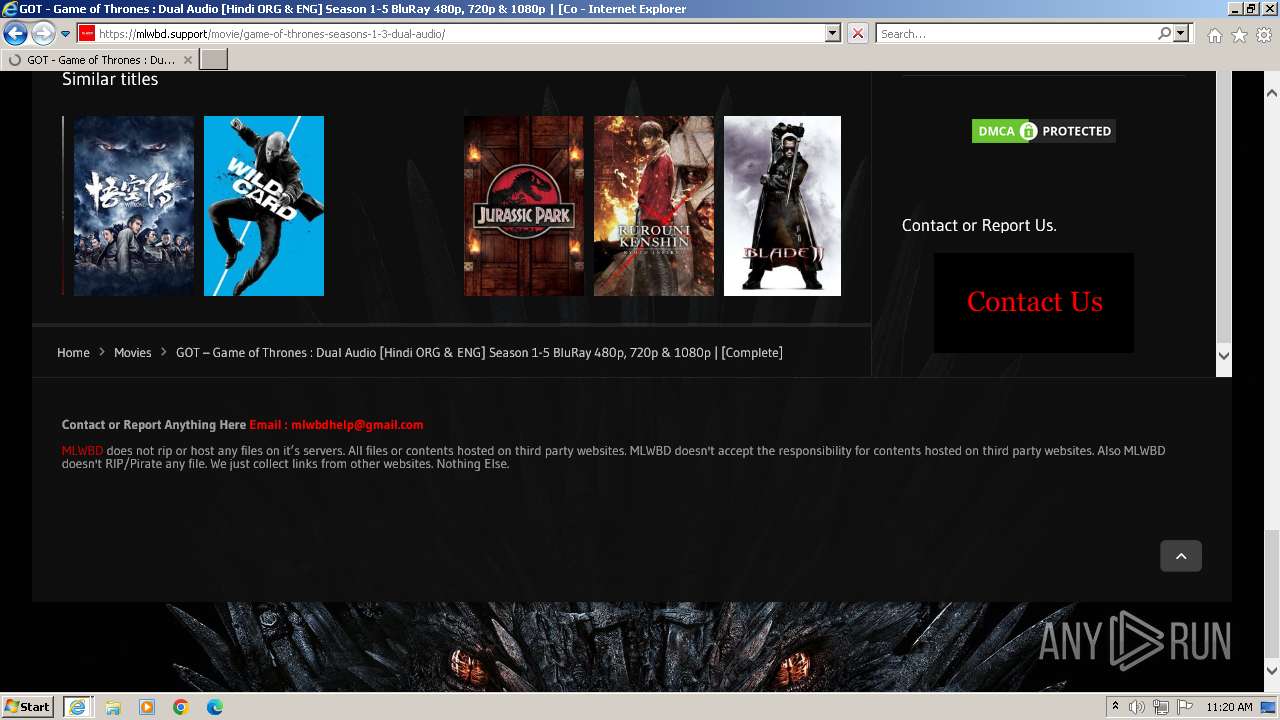Stop page loading with the X button

click(858, 33)
